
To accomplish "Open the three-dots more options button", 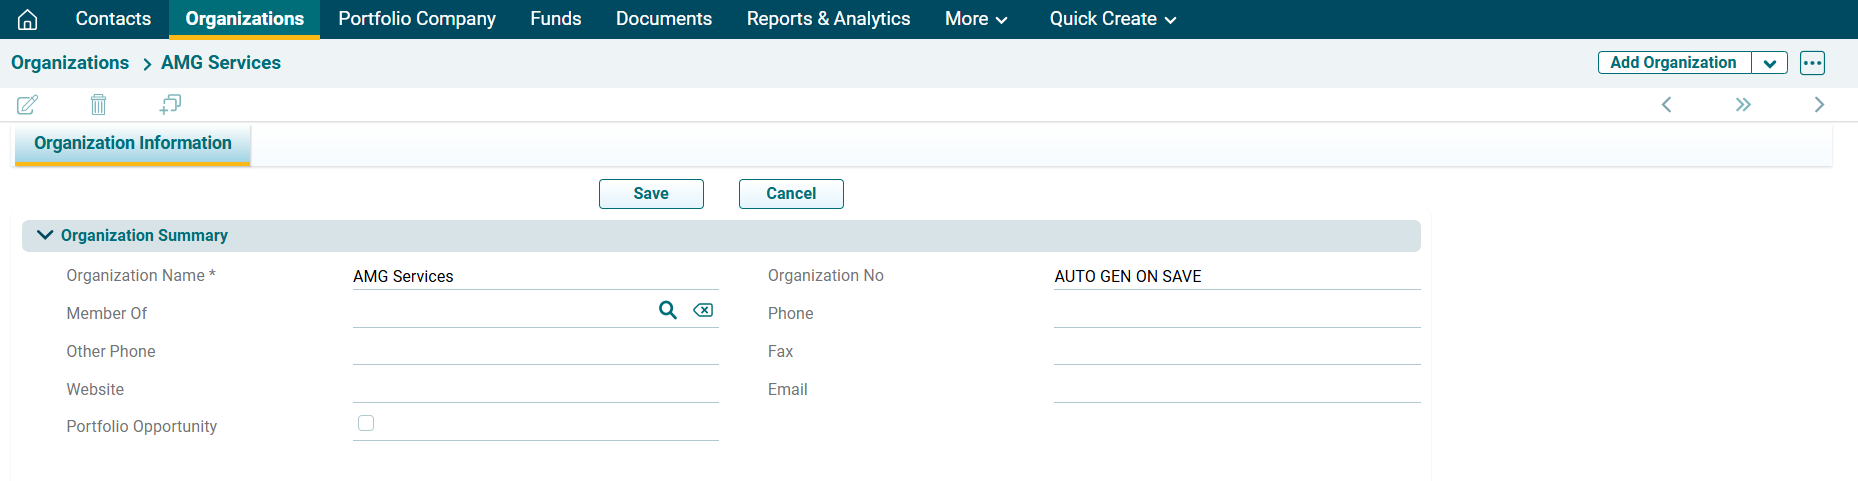I will point(1812,63).
